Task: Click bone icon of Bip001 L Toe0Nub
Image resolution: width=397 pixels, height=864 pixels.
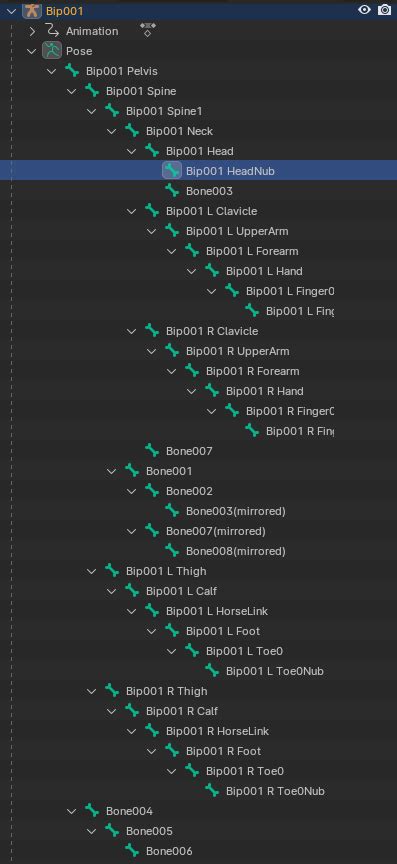Action: tap(212, 670)
